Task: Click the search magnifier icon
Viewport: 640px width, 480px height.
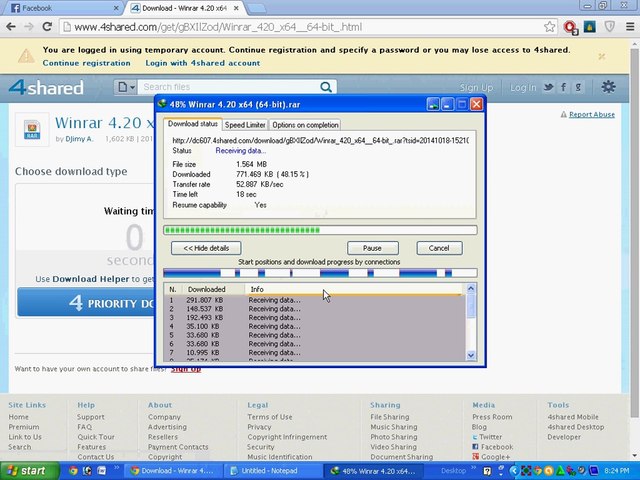Action: point(326,87)
